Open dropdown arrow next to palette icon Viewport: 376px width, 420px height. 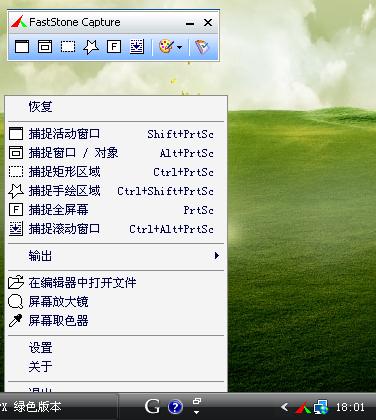point(180,47)
